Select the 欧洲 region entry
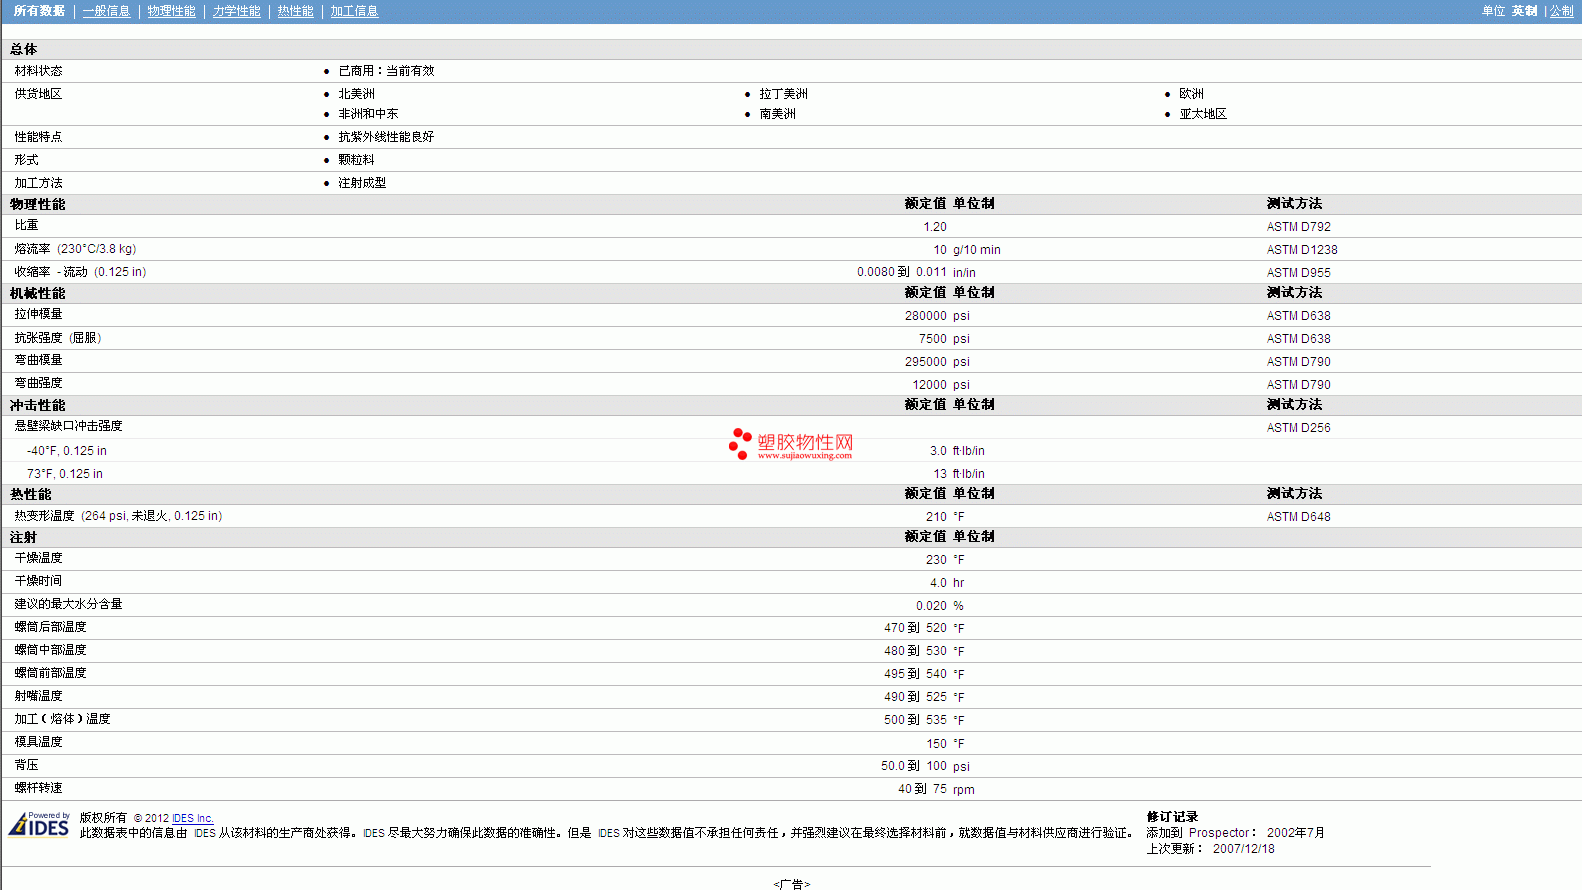This screenshot has width=1582, height=890. pos(1191,94)
